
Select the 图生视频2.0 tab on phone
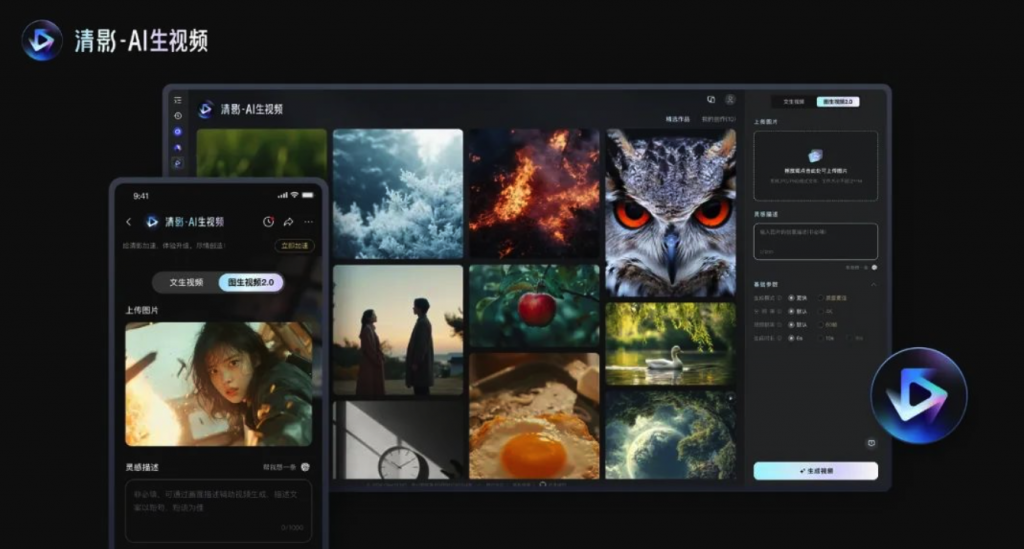251,282
